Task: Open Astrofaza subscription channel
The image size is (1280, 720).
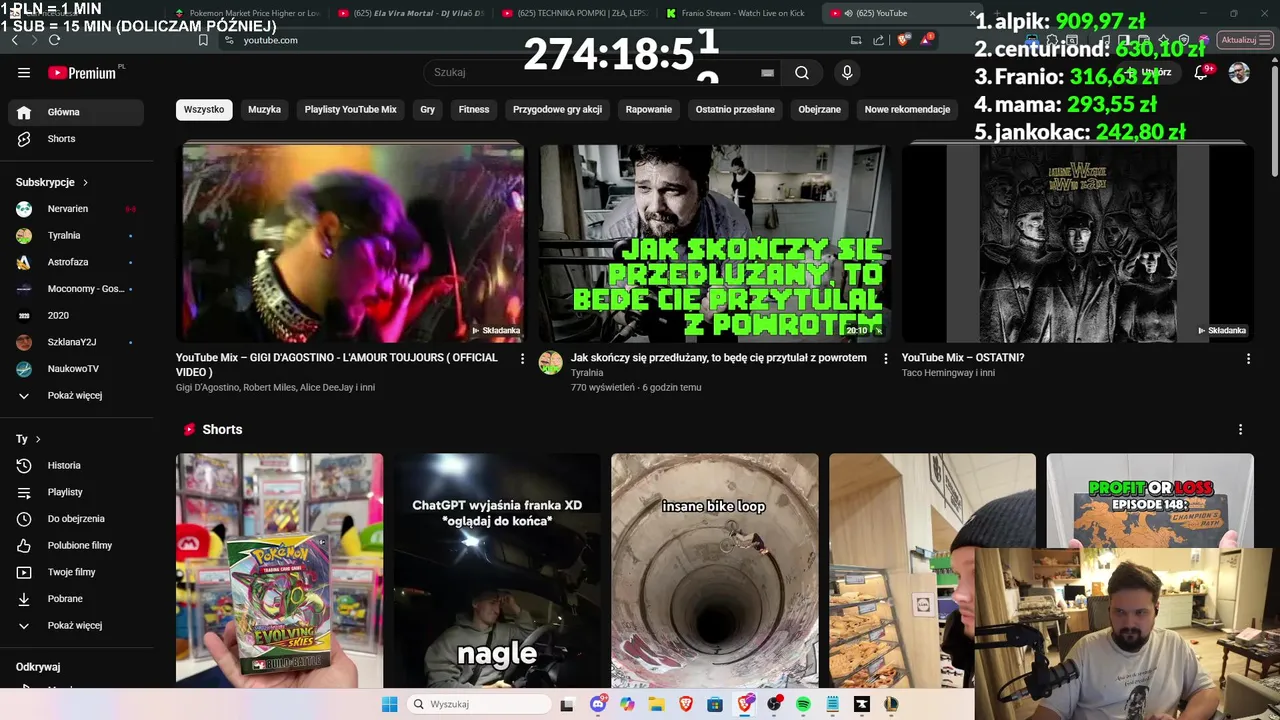Action: coord(76,262)
